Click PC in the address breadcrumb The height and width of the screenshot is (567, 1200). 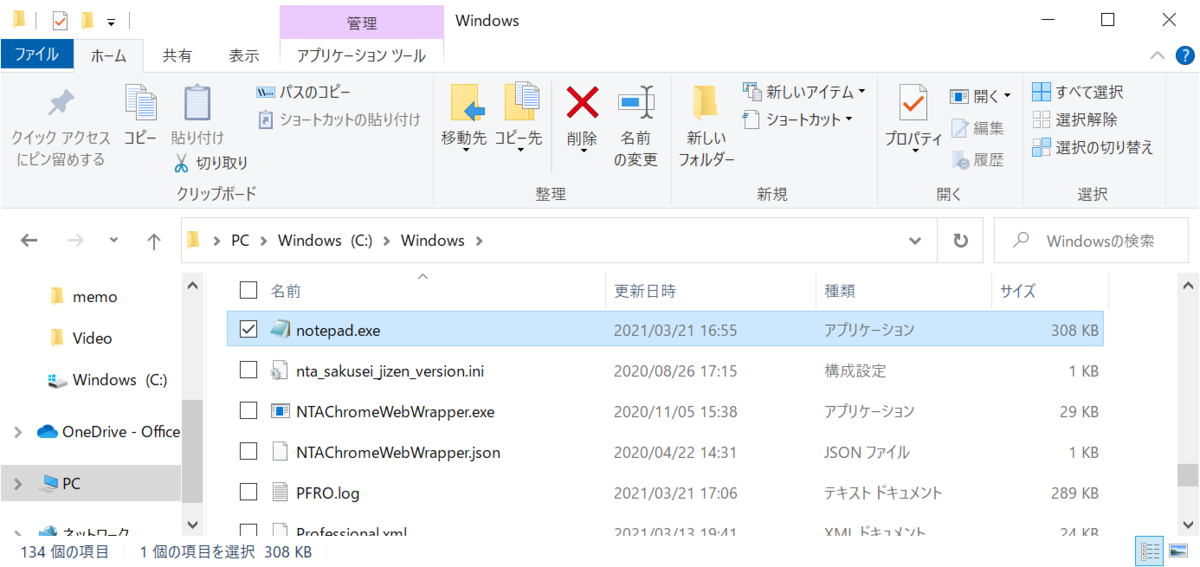pos(240,241)
